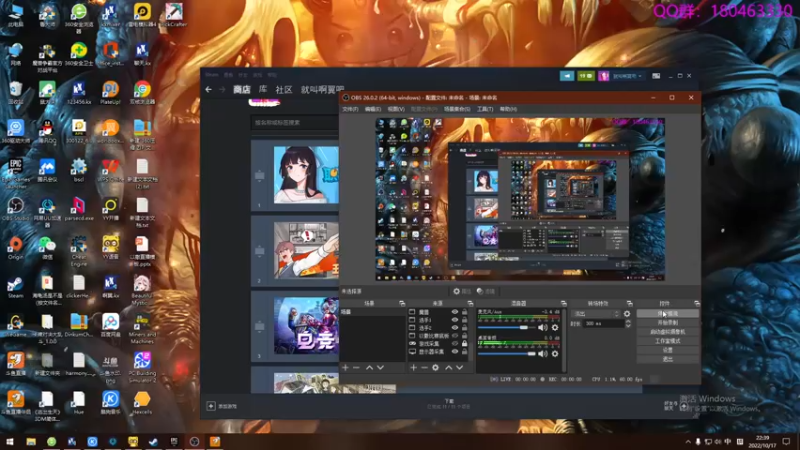This screenshot has width=800, height=450.
Task: Remove the selected scene with the minus icon
Action: (x=356, y=367)
